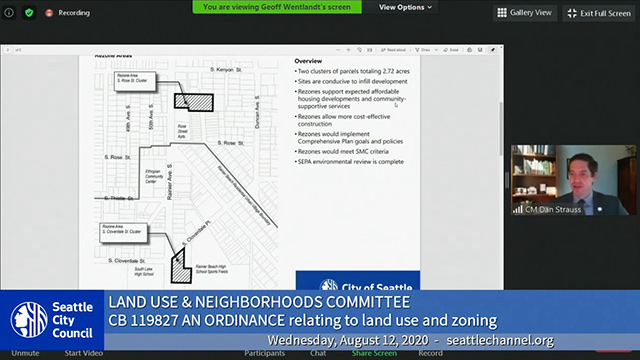Image resolution: width=640 pixels, height=360 pixels.
Task: Click CM Dan Strauss video thumbnail
Action: click(573, 180)
